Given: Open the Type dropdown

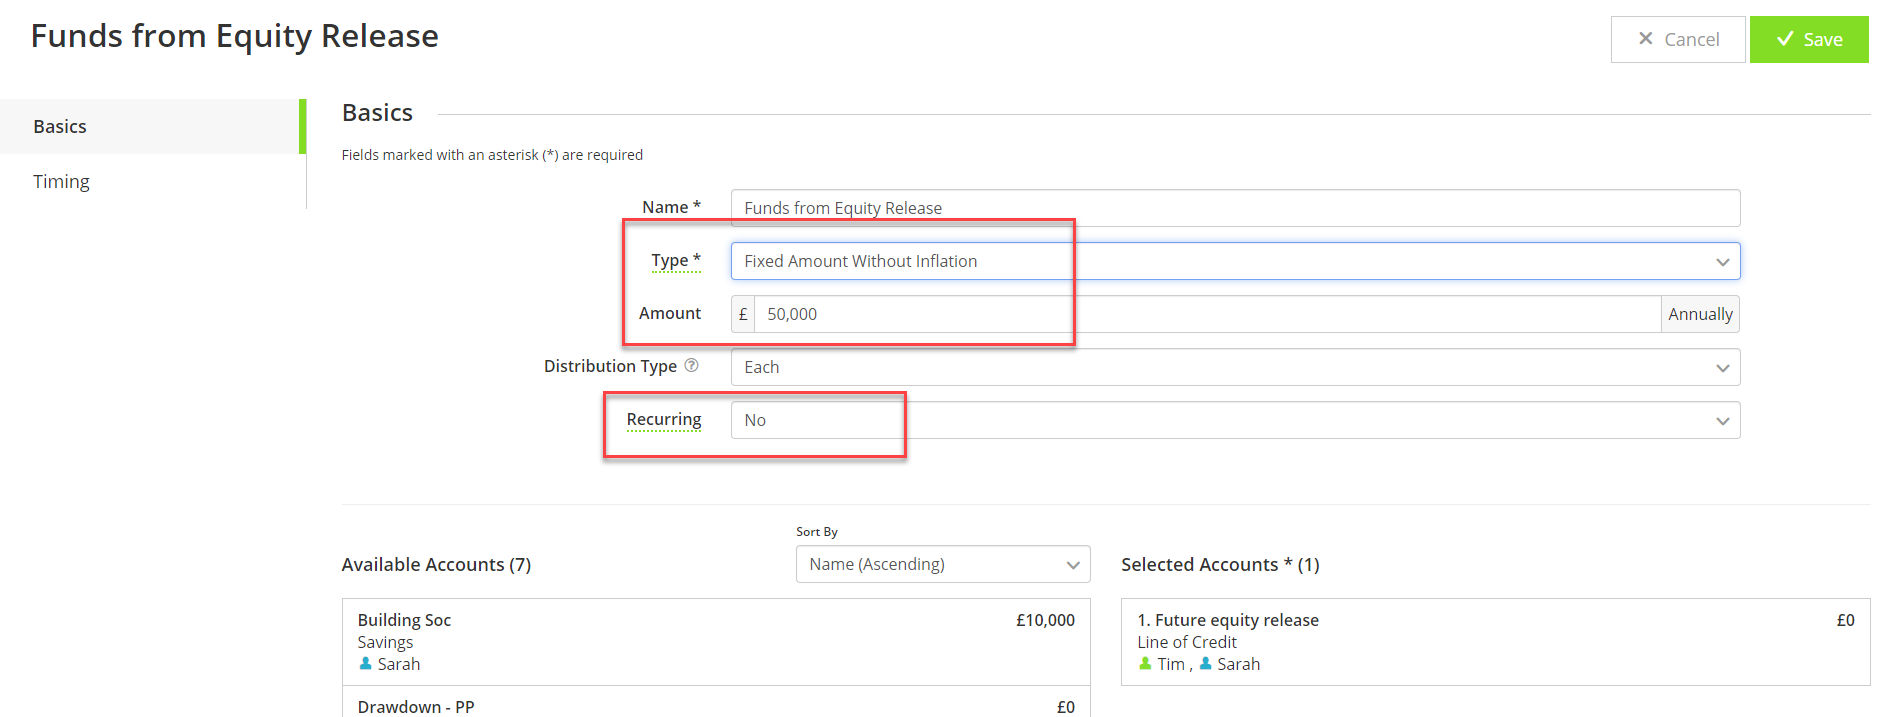Looking at the screenshot, I should tap(1235, 261).
